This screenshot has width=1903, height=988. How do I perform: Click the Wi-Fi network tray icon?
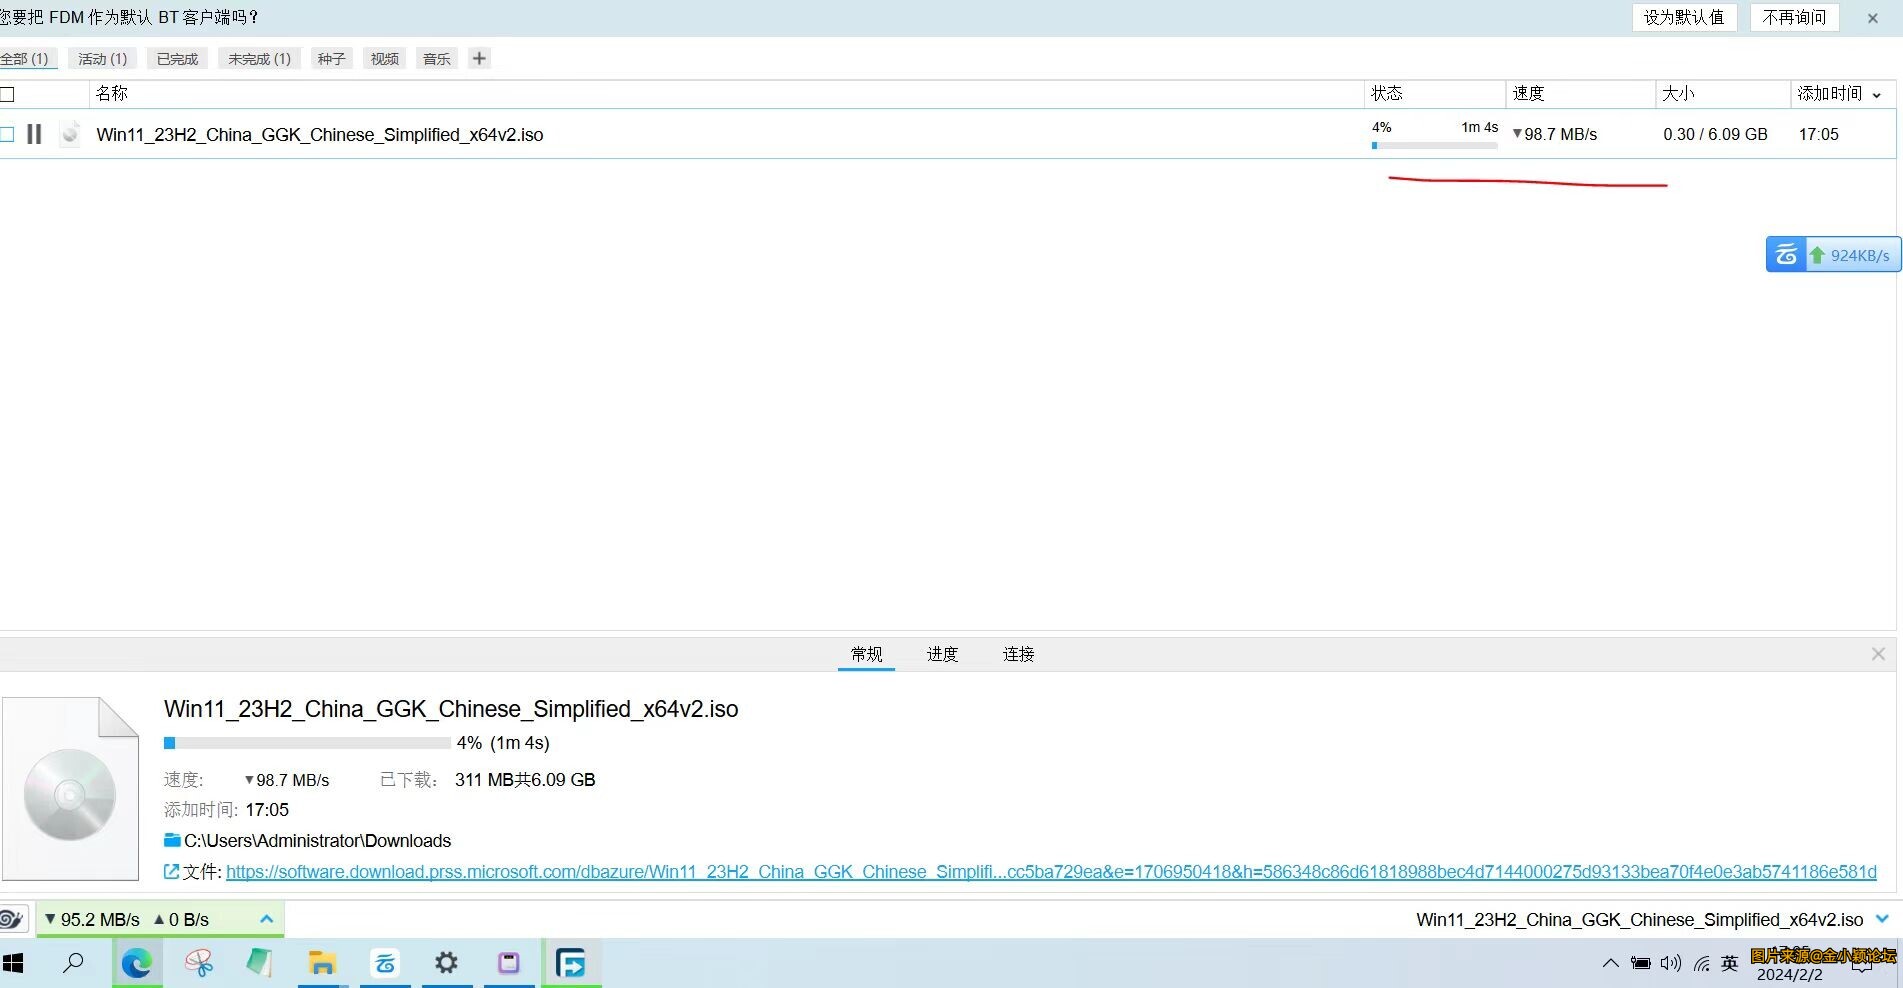pos(1701,963)
